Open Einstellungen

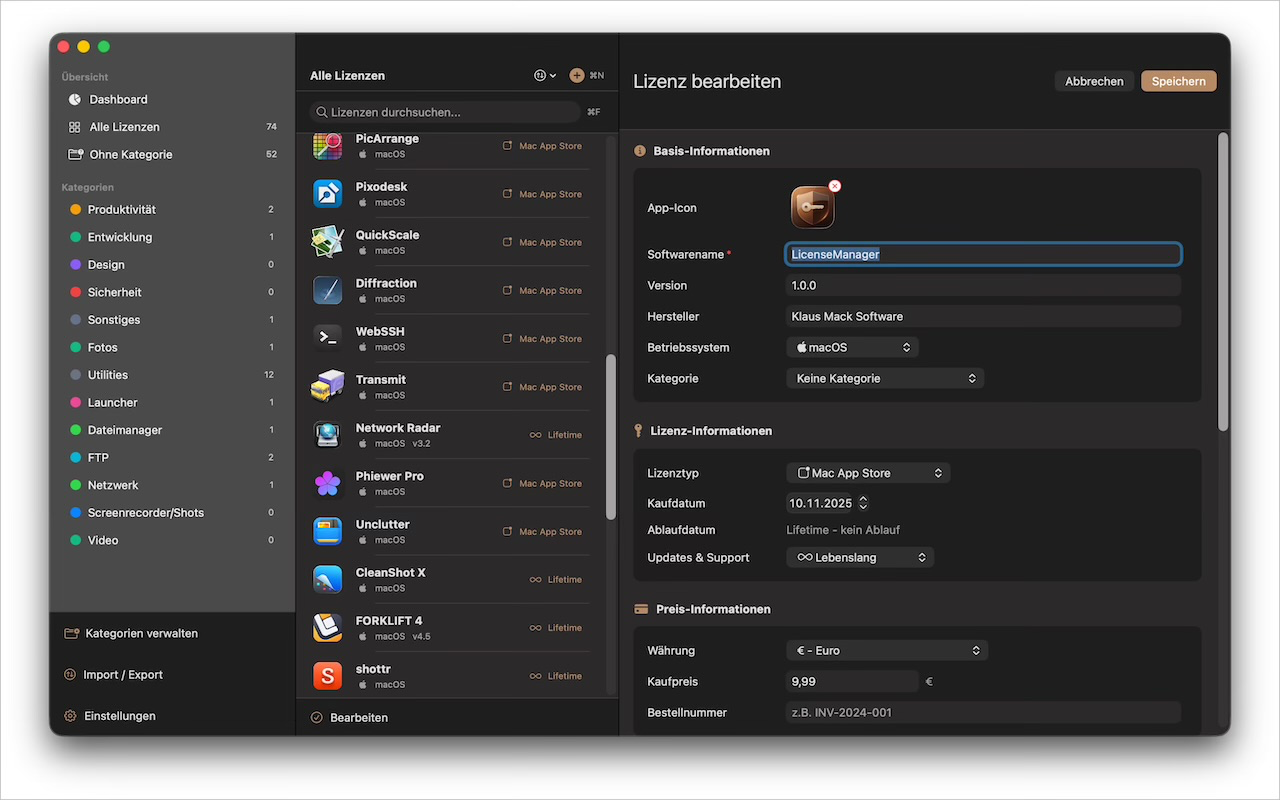pos(110,715)
